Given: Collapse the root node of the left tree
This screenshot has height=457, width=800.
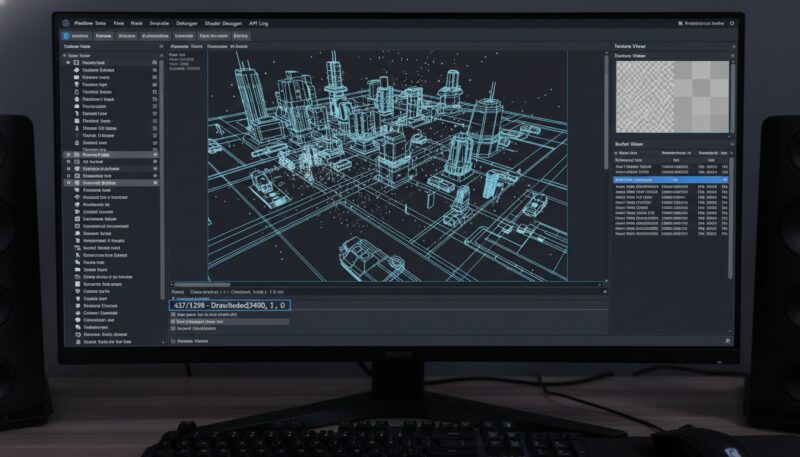Looking at the screenshot, I should (67, 55).
